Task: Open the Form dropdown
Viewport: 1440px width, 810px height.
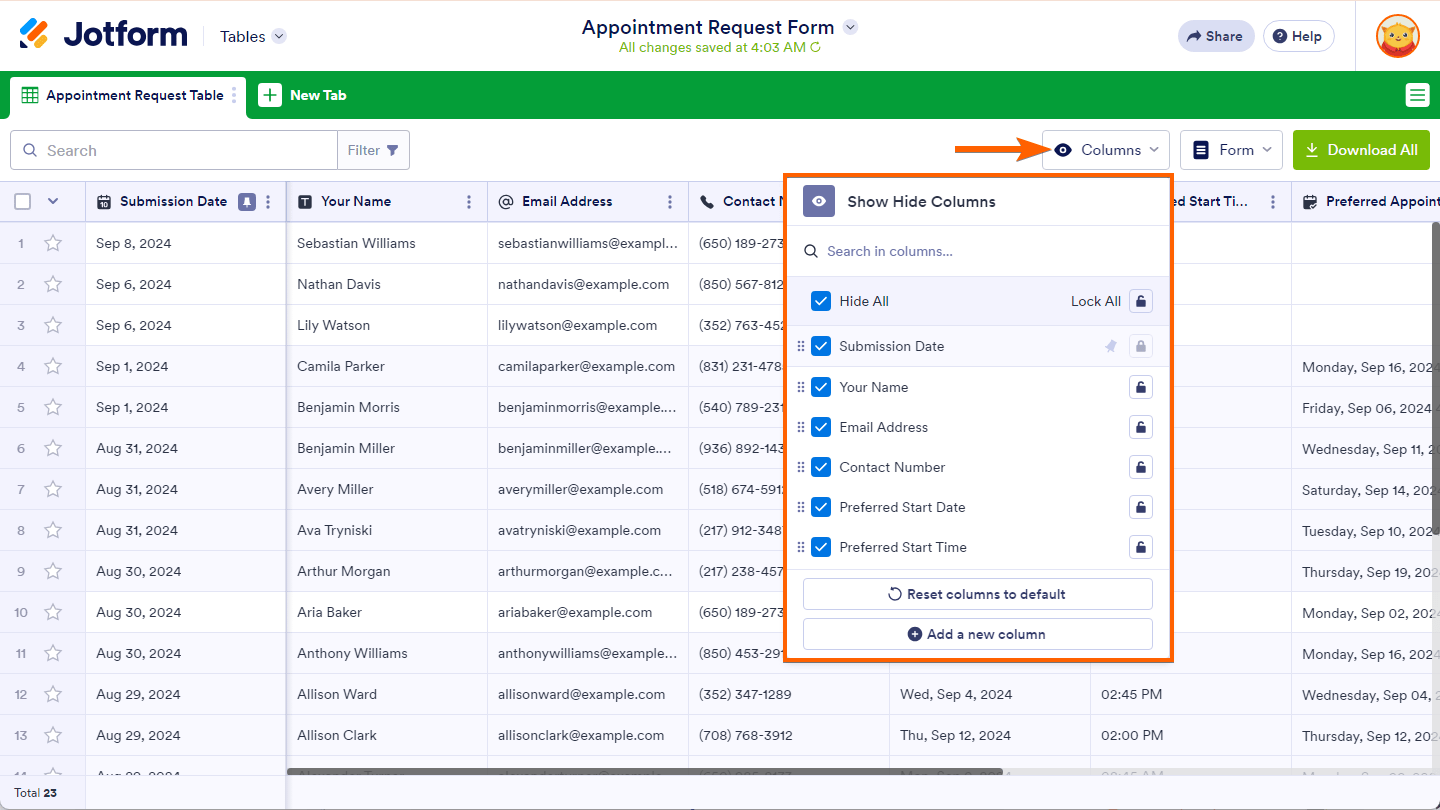Action: 1232,150
